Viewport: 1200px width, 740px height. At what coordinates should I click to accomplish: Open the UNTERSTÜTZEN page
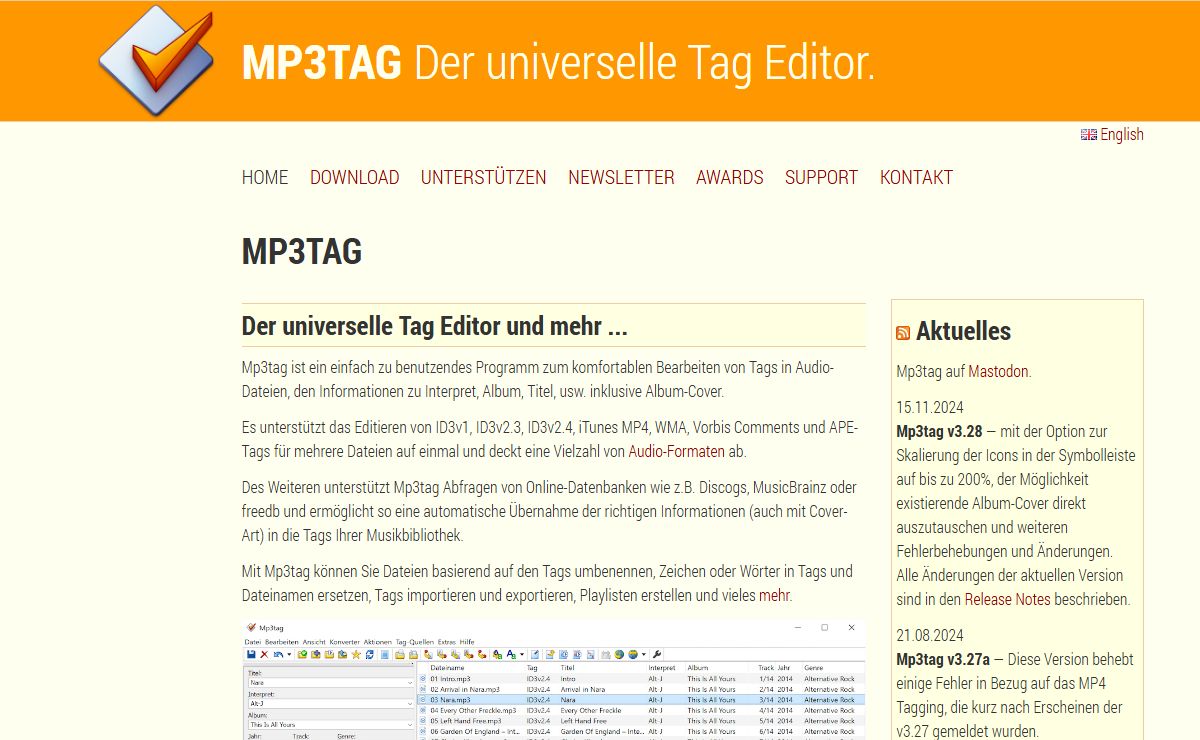[484, 177]
